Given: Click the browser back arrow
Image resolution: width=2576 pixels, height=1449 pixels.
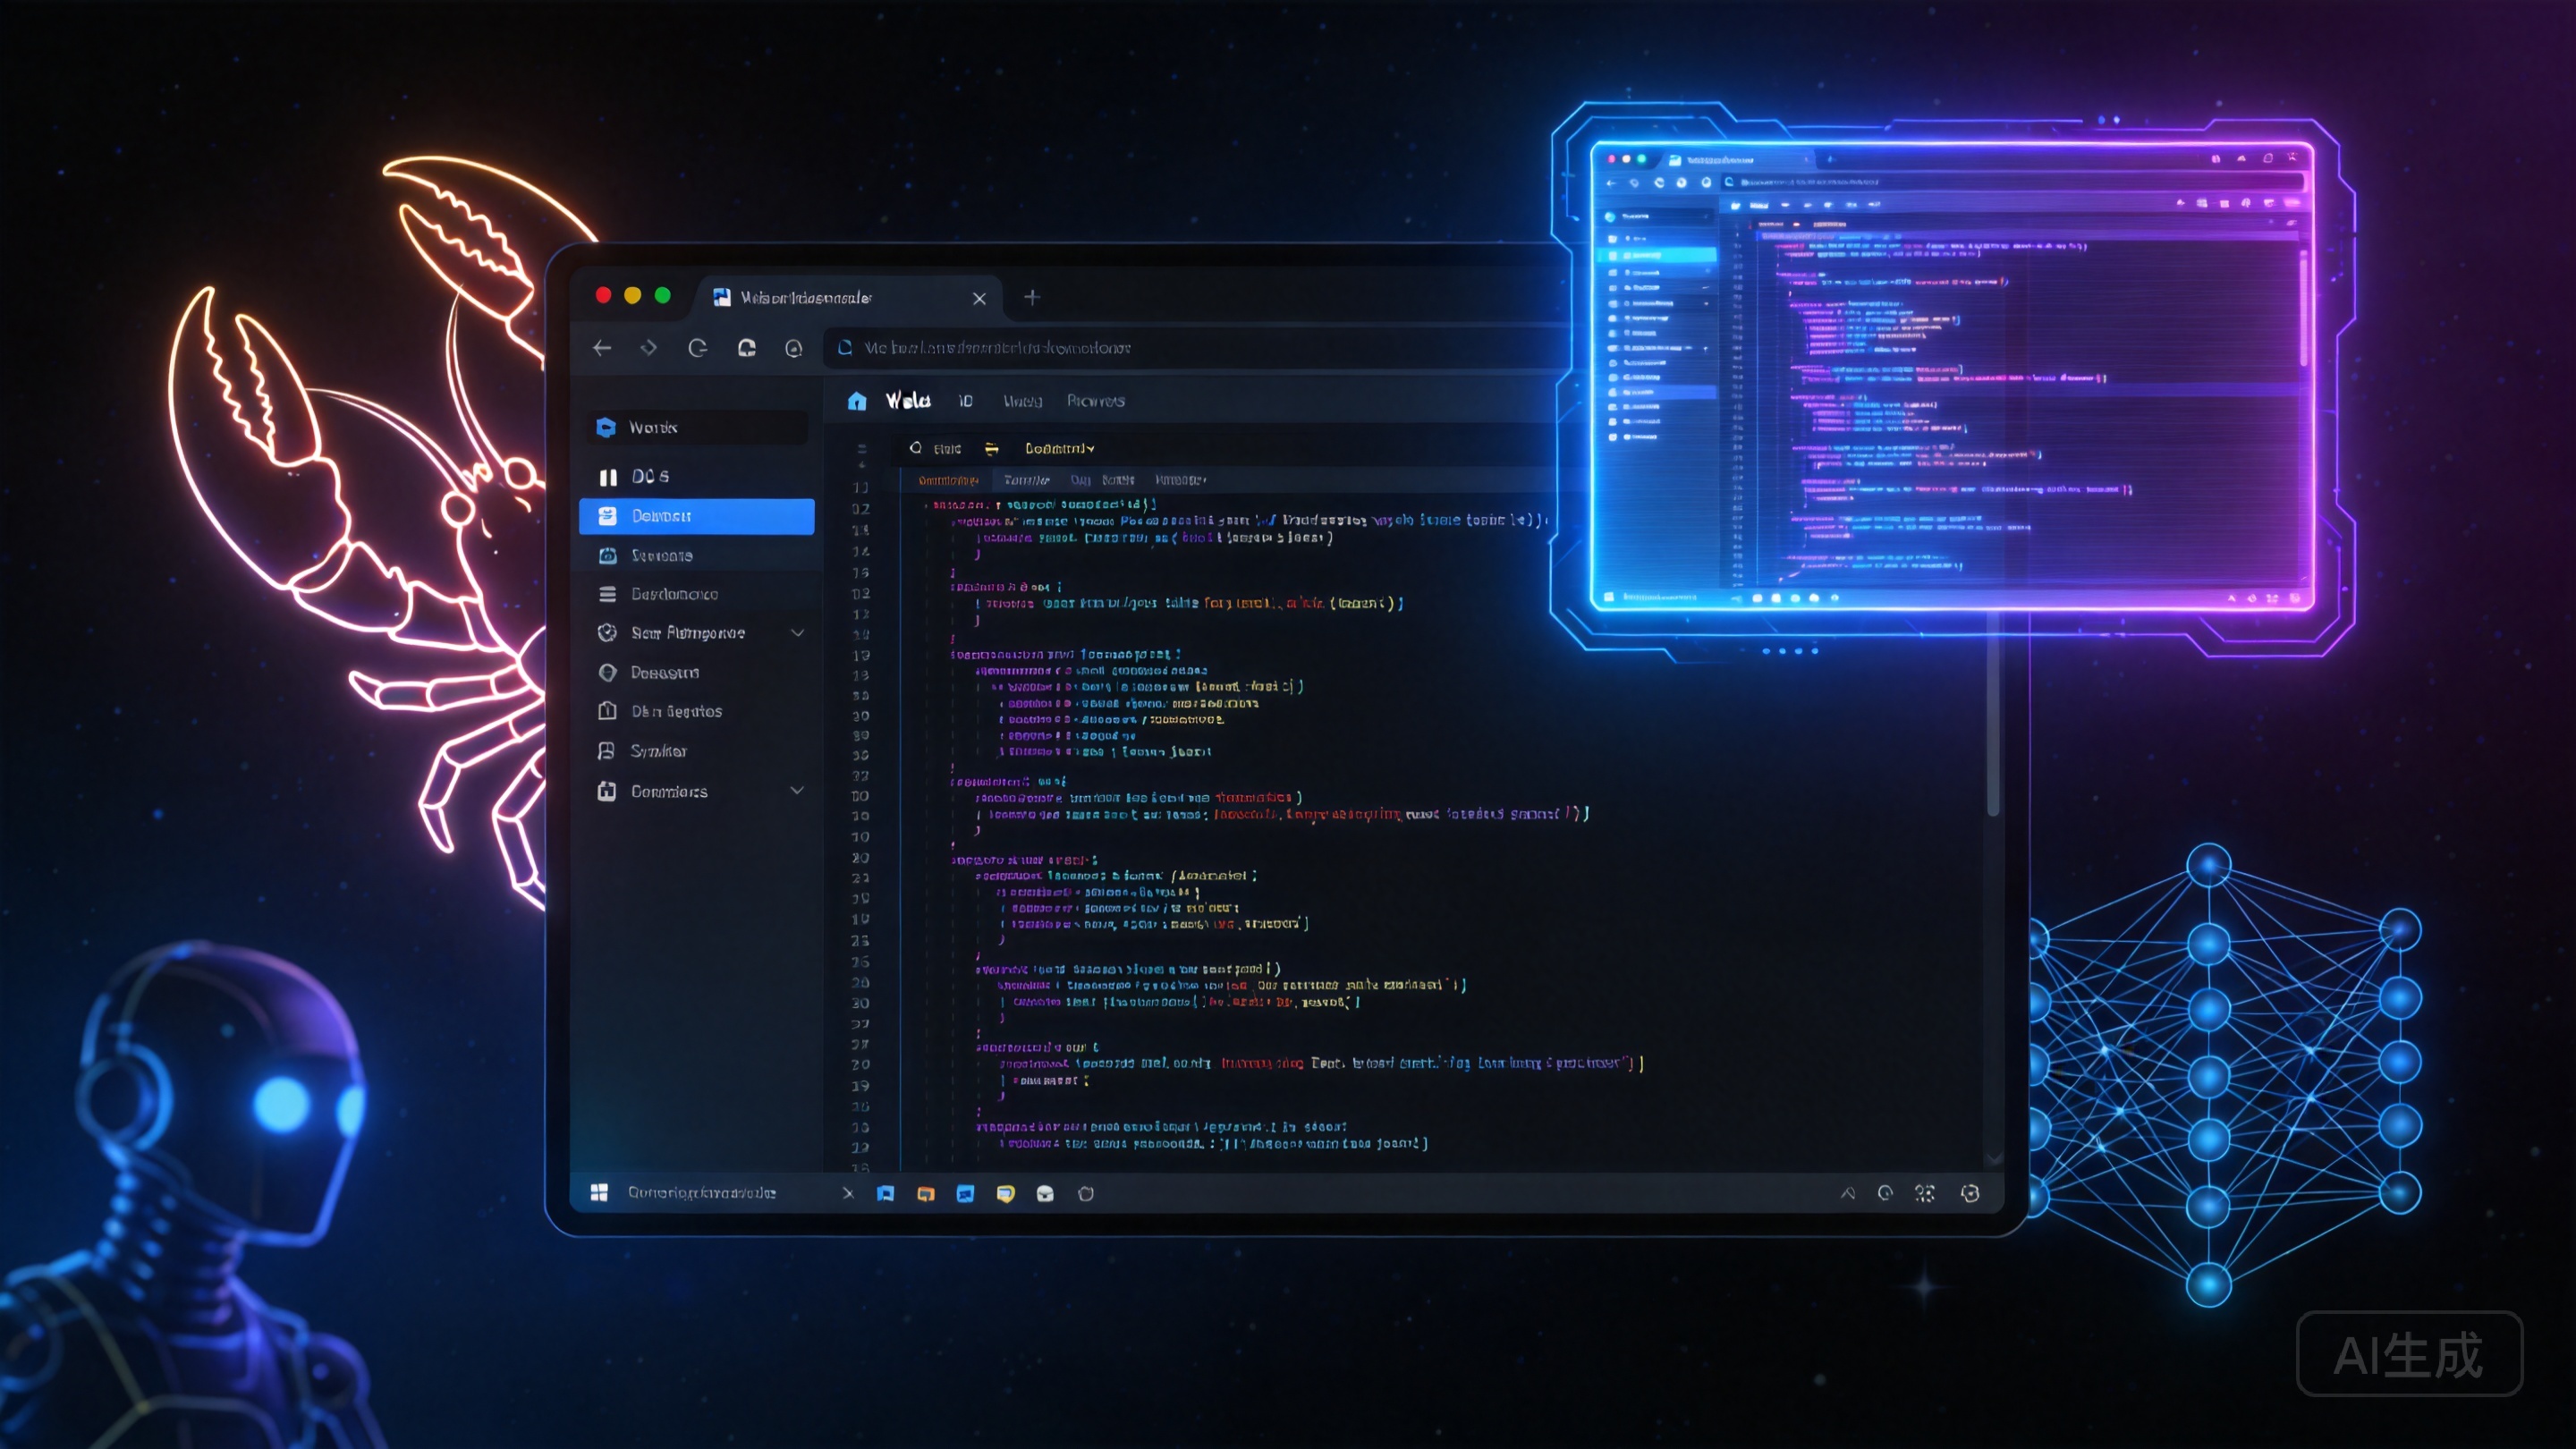Looking at the screenshot, I should (602, 348).
